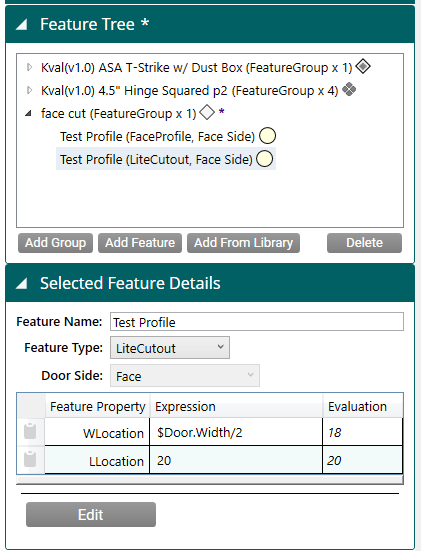Open the Door Side dropdown
The width and height of the screenshot is (421, 551).
click(x=185, y=376)
